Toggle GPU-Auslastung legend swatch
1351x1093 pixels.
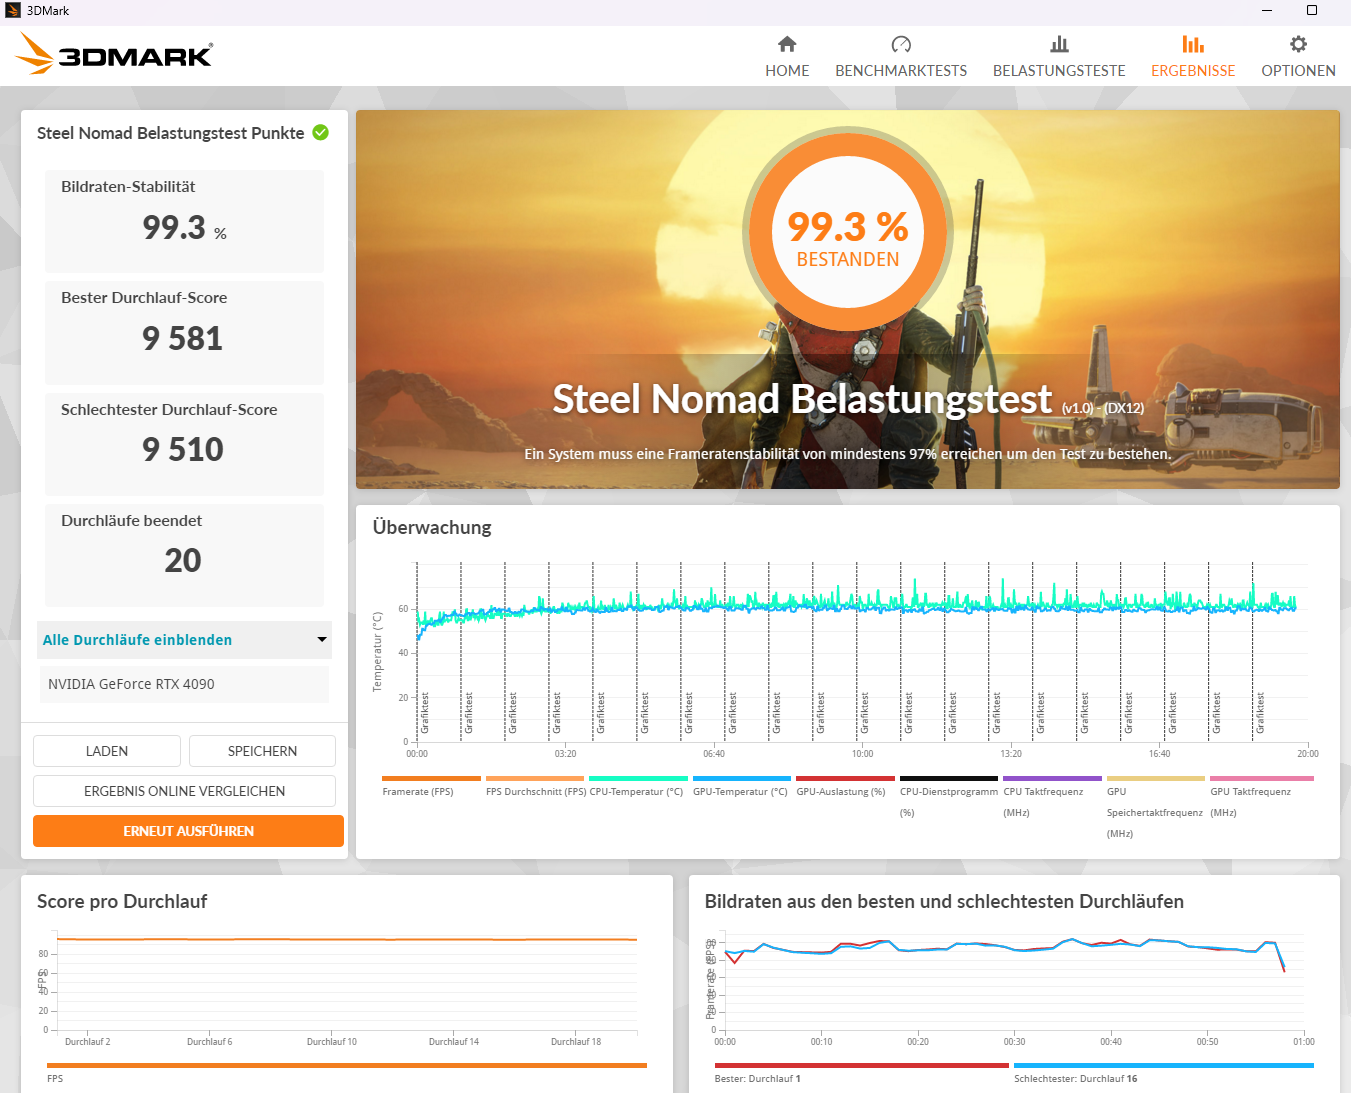pyautogui.click(x=845, y=778)
